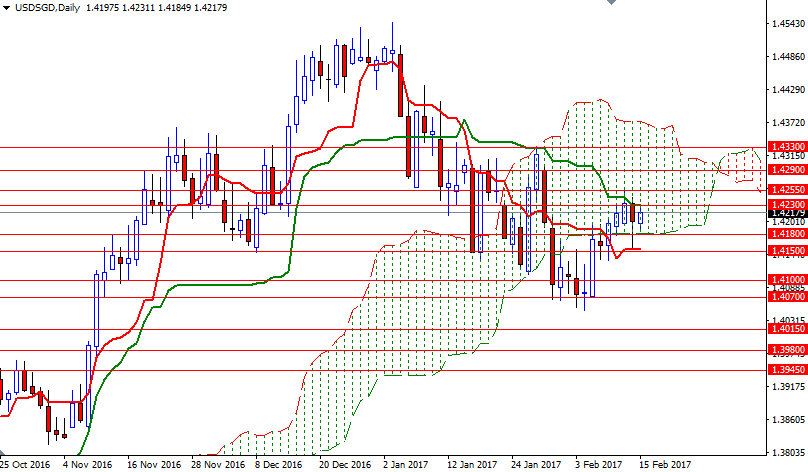Click the 12 Jan 2017 date label

click(472, 465)
